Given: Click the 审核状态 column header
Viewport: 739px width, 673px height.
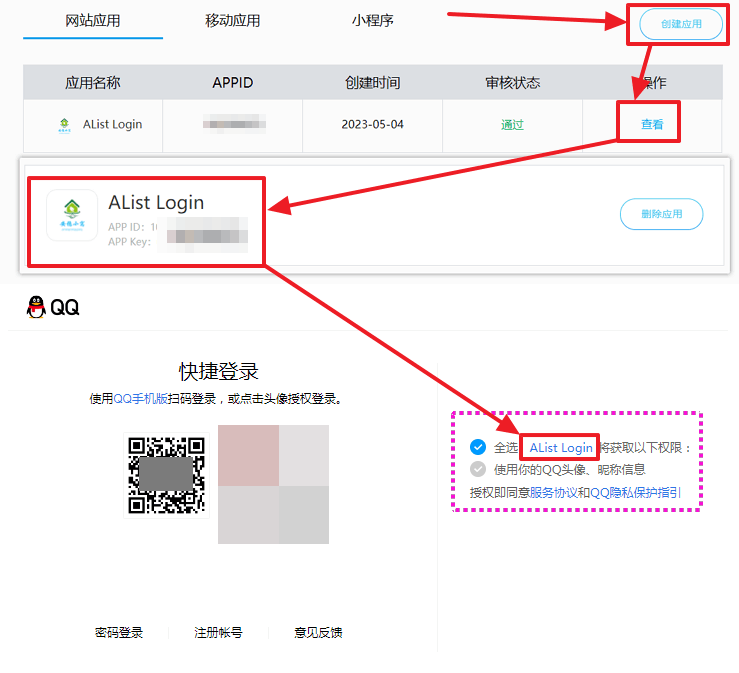Looking at the screenshot, I should pyautogui.click(x=512, y=82).
